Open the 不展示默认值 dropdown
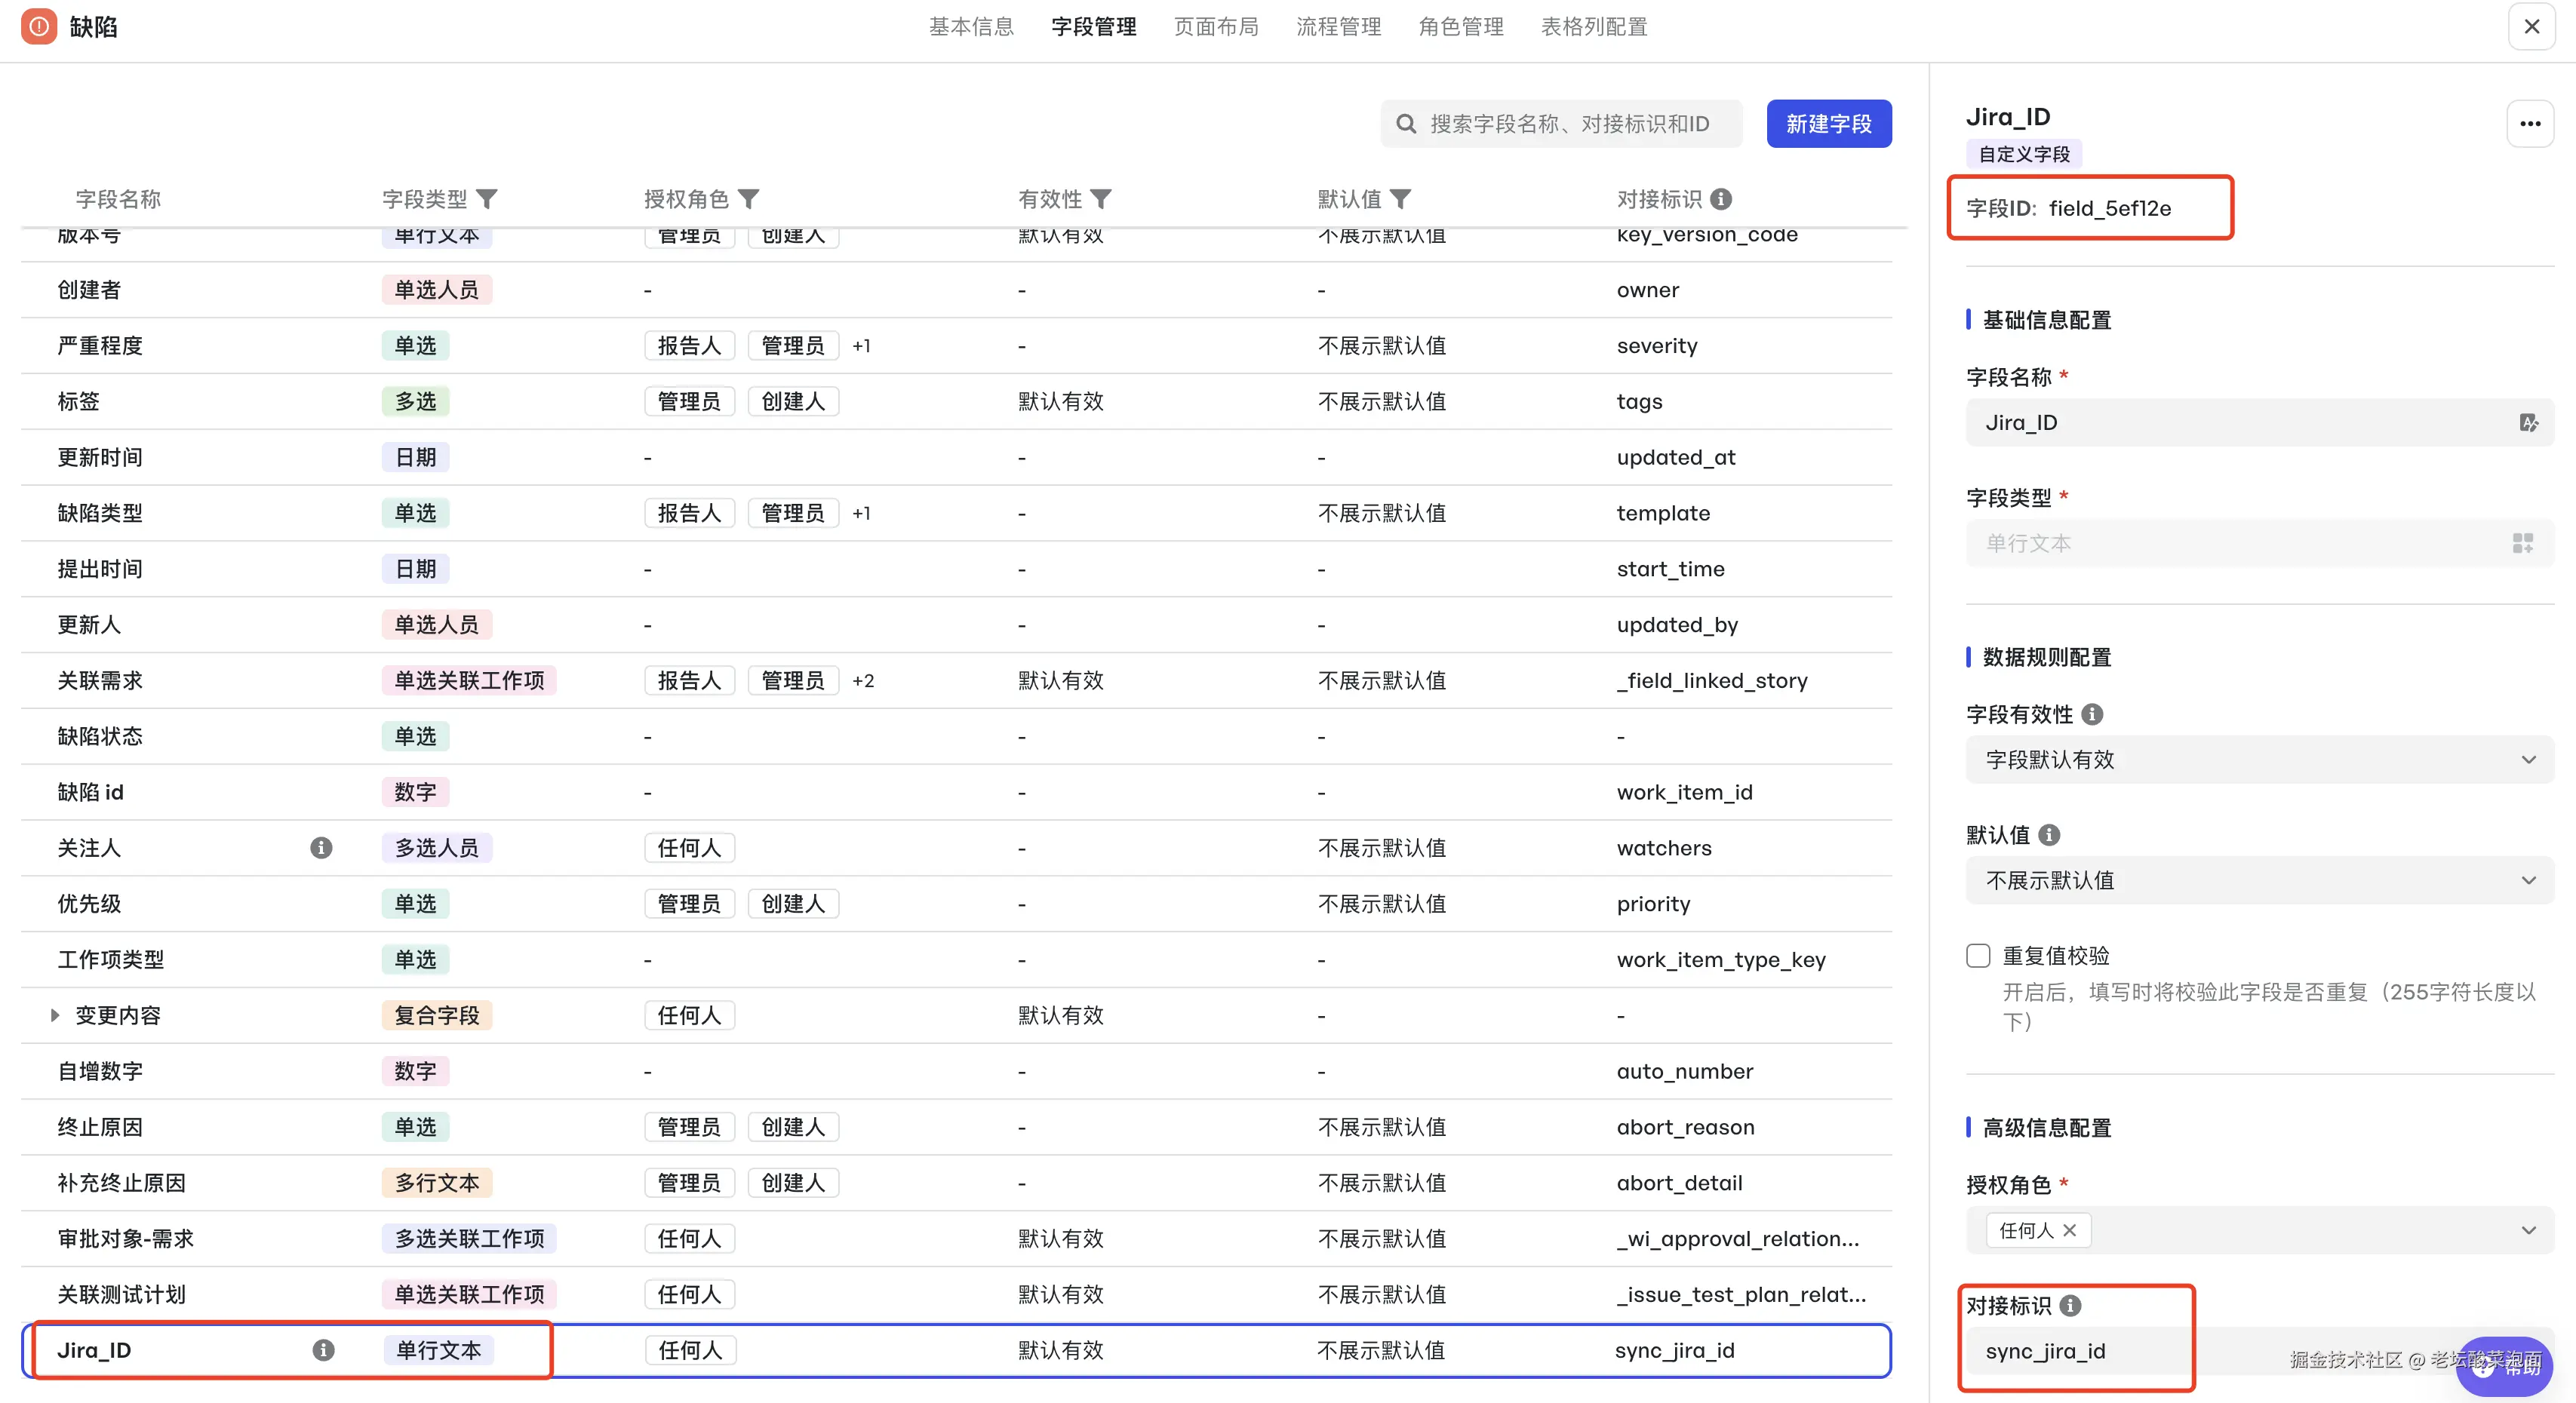2576x1403 pixels. click(2258, 880)
